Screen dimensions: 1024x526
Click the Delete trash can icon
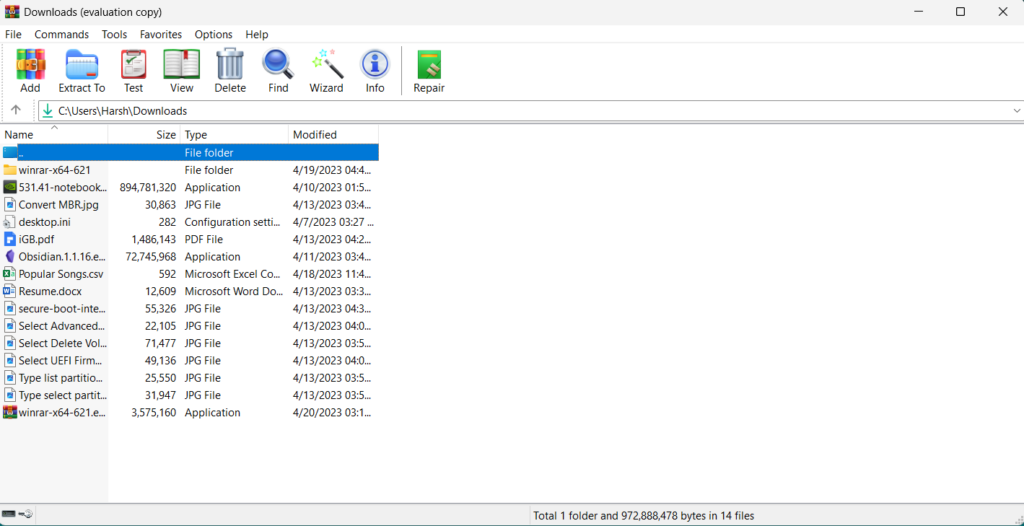click(x=230, y=71)
